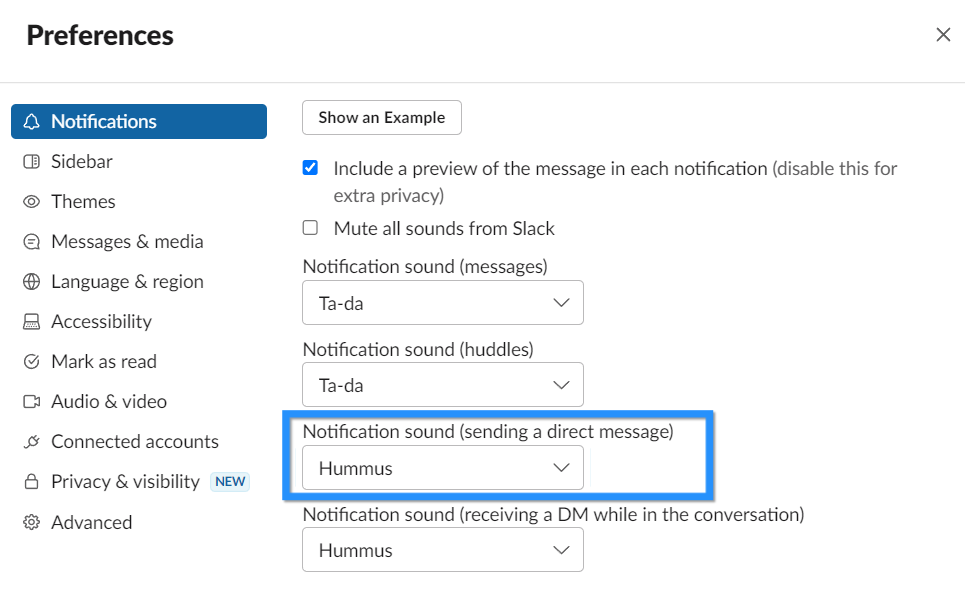This screenshot has width=965, height=611.
Task: Enable Mute all sounds from Slack
Action: 310,228
